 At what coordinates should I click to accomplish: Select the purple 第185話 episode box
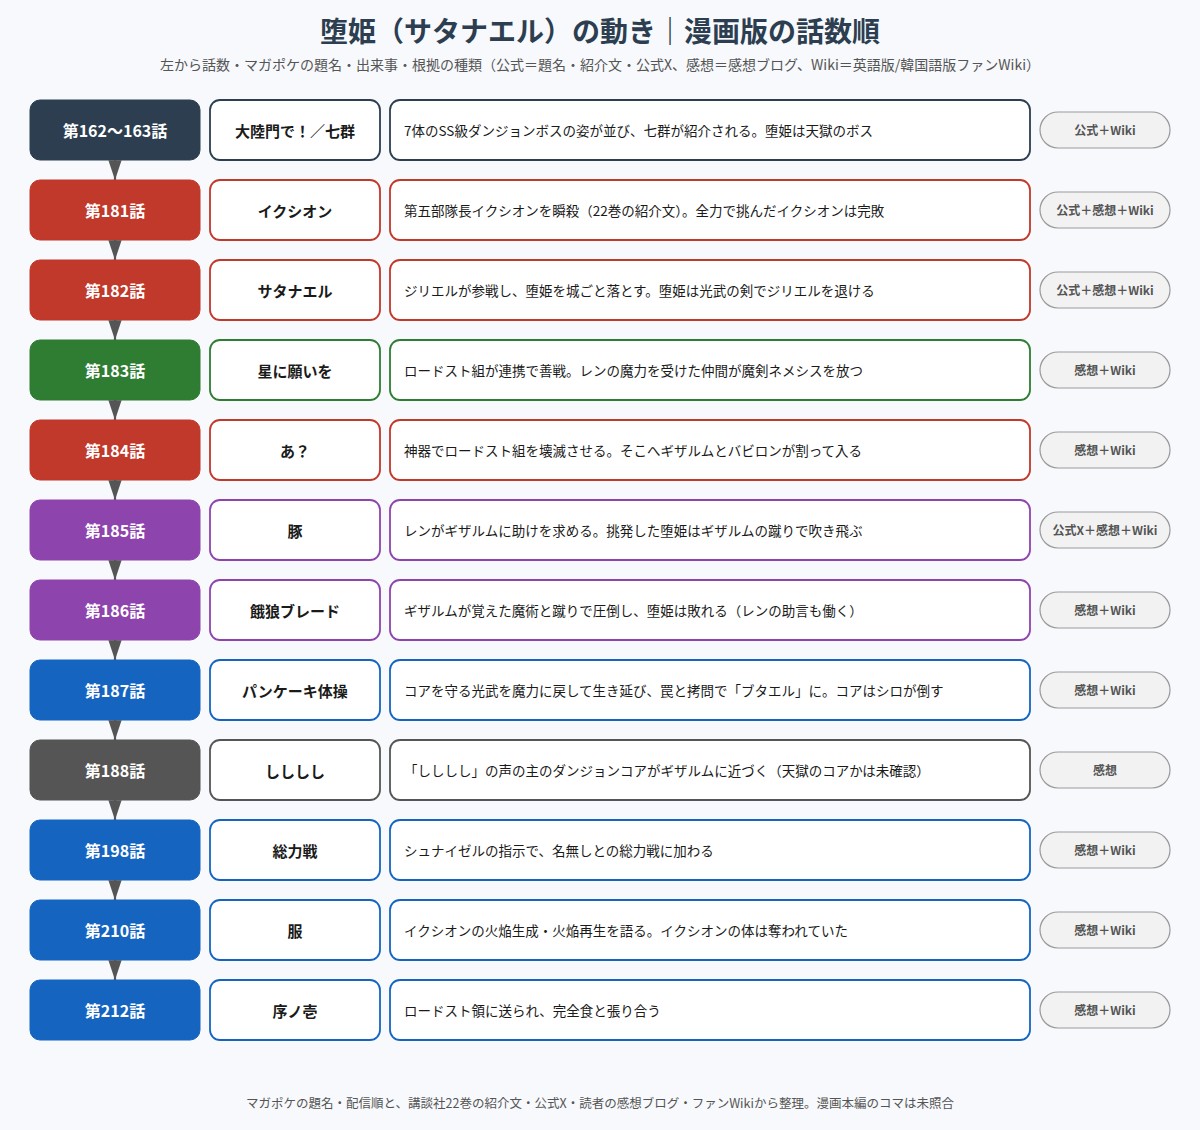tap(115, 530)
